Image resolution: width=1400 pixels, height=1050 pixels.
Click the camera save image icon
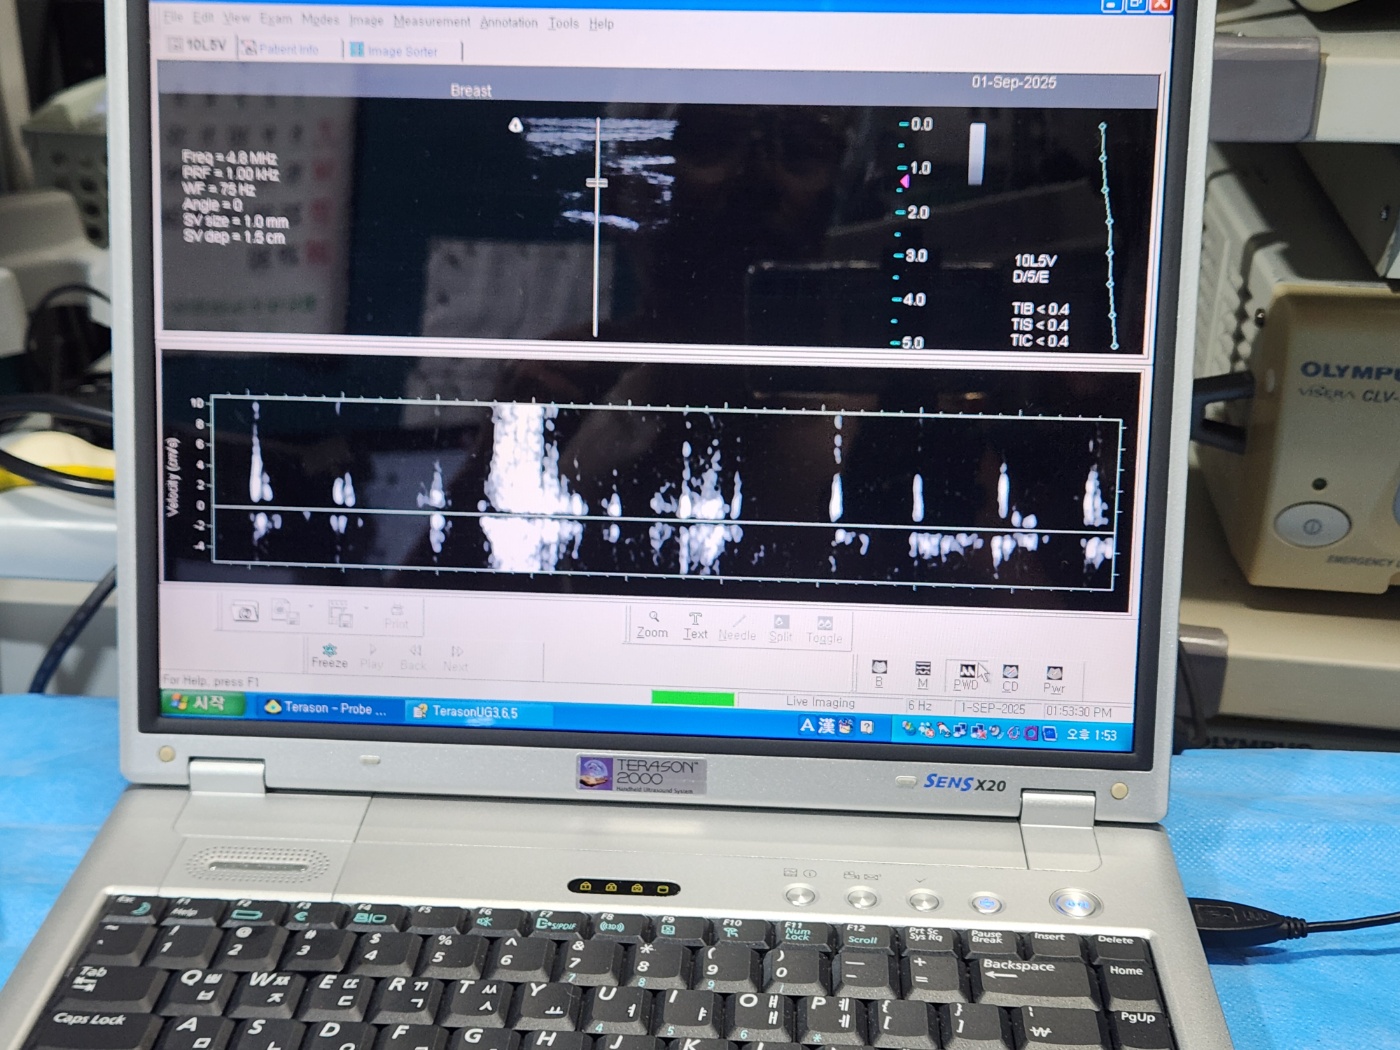tap(245, 612)
